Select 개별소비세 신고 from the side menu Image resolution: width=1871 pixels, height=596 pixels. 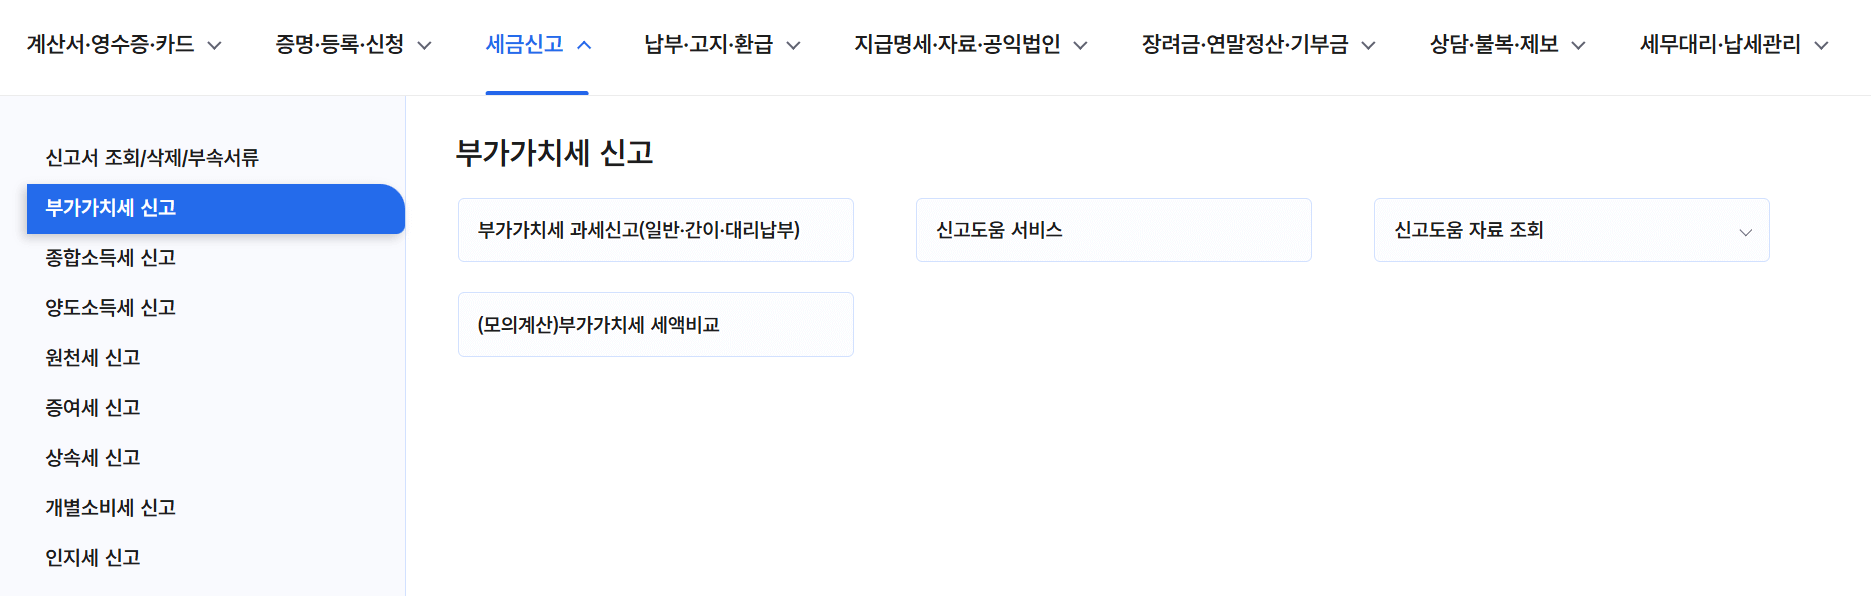pos(108,507)
